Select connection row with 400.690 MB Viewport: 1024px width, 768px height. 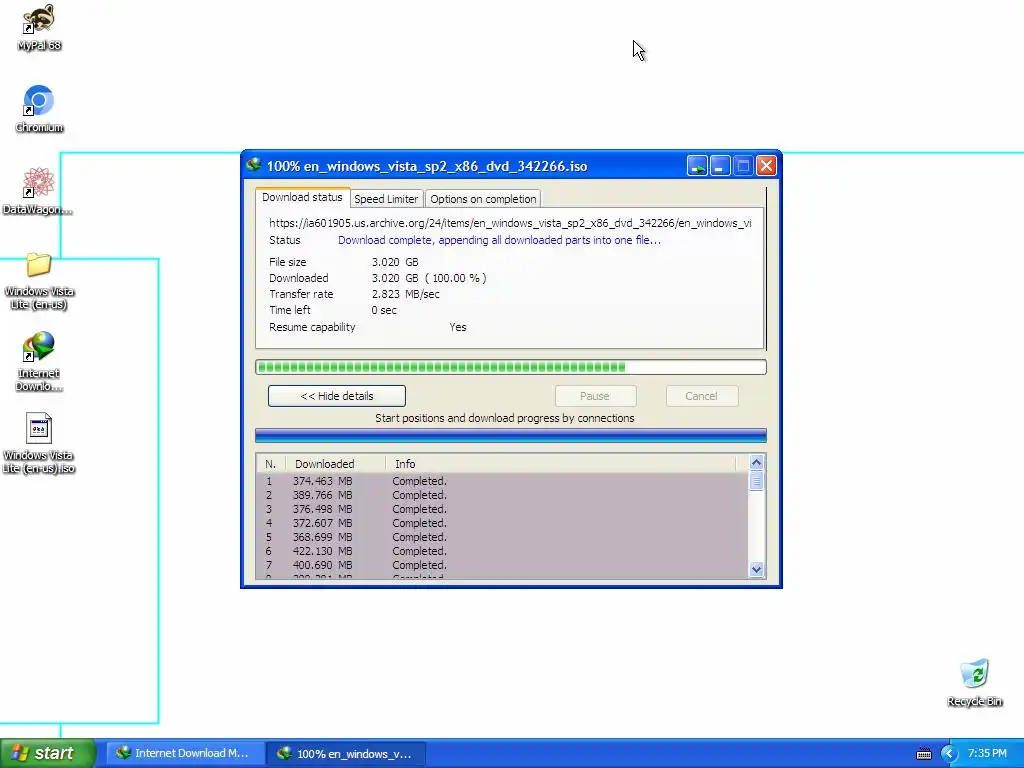tap(502, 565)
